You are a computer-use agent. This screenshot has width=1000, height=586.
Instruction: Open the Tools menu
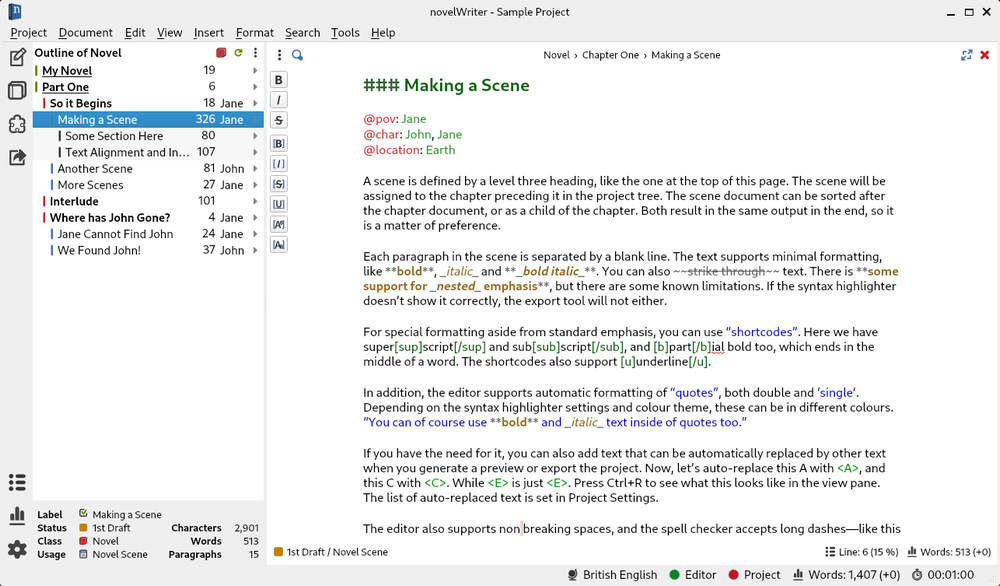[x=345, y=33]
